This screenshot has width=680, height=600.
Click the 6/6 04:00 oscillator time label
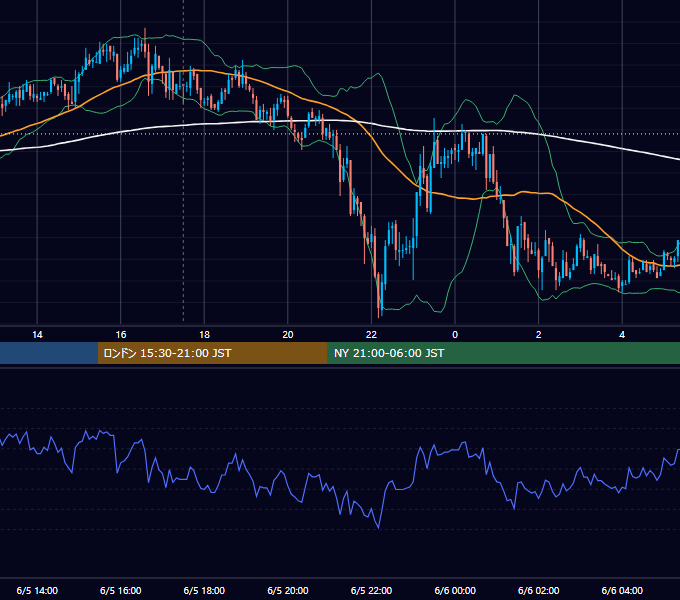[622, 590]
